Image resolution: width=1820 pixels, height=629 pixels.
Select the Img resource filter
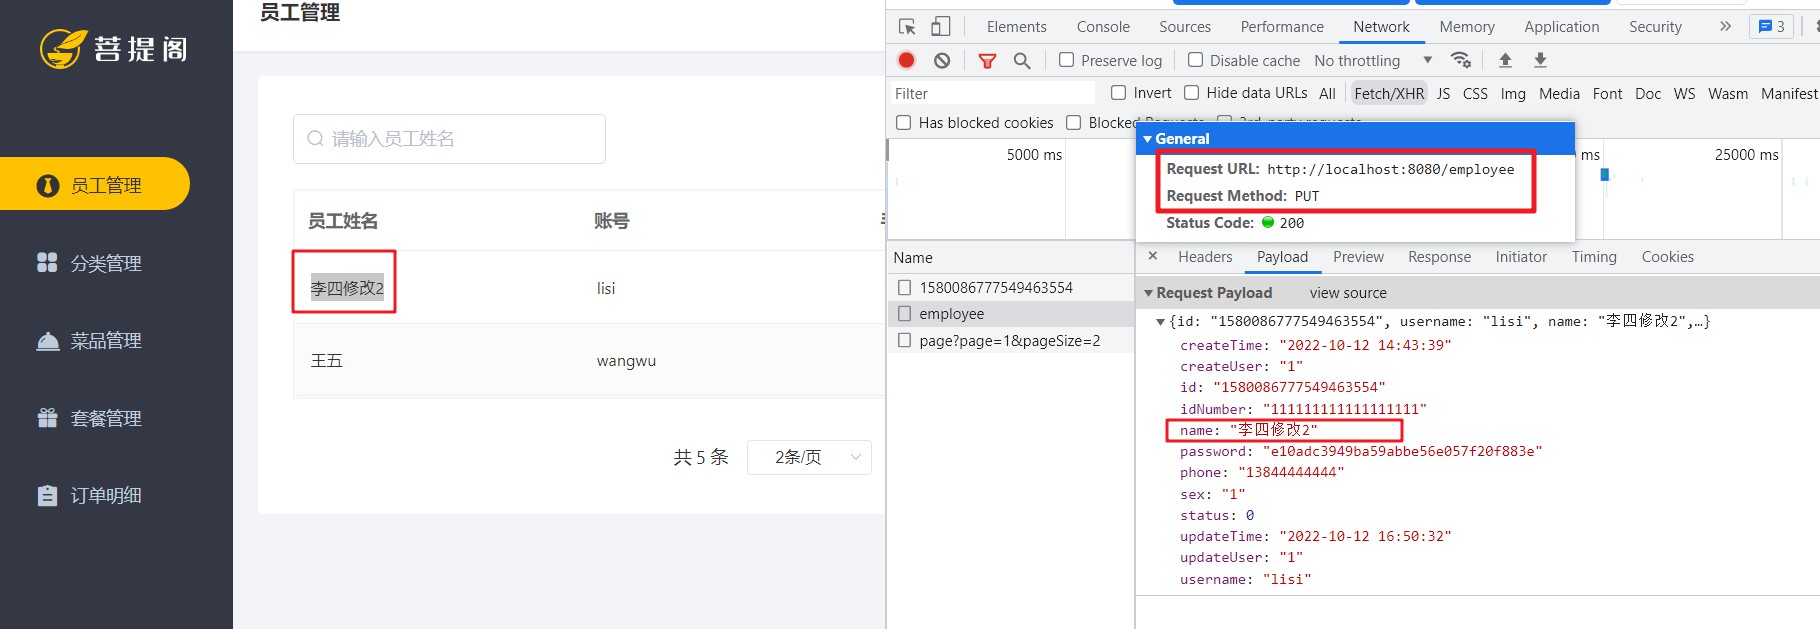click(1513, 93)
